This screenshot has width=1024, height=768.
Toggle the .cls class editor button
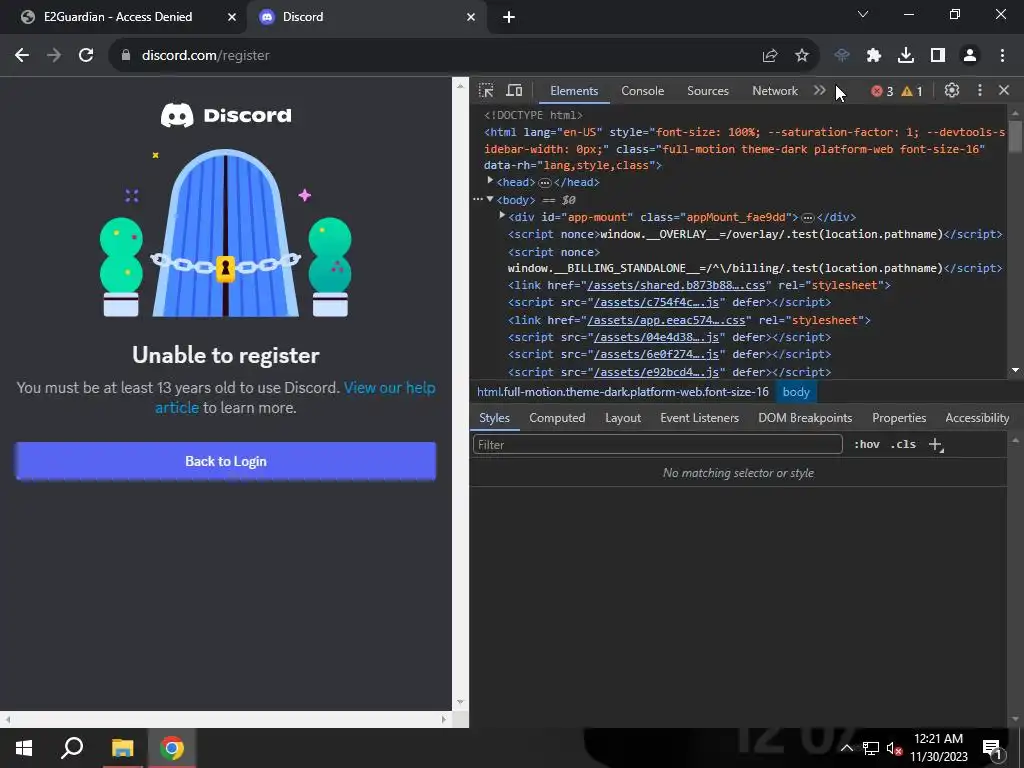point(903,445)
